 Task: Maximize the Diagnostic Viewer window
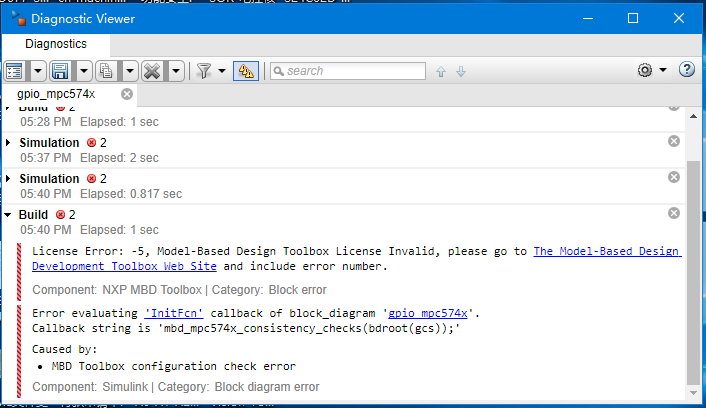tap(633, 18)
